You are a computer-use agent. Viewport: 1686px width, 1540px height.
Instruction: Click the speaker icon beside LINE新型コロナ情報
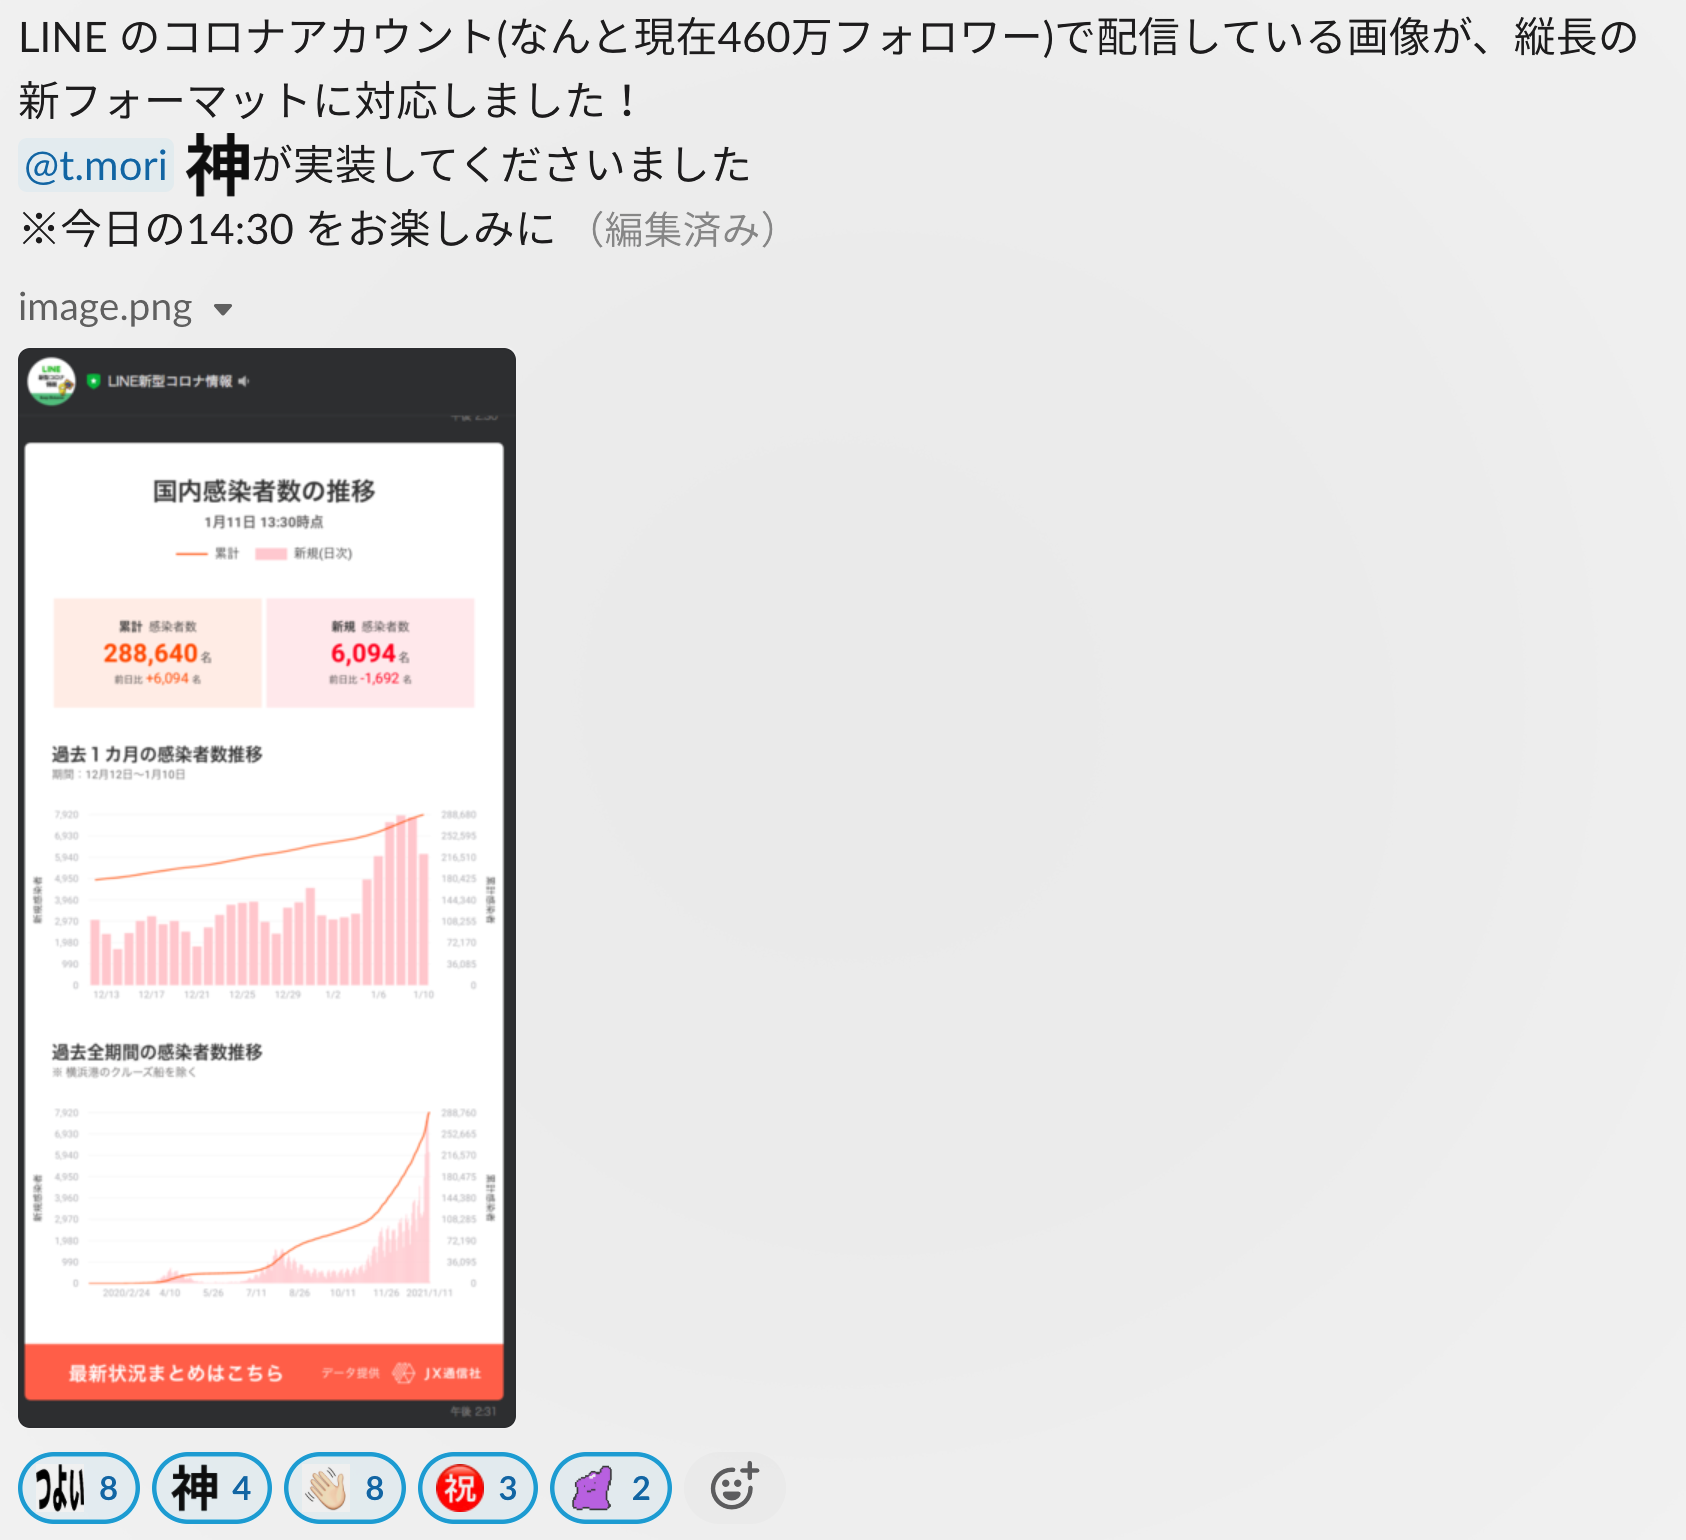point(244,381)
